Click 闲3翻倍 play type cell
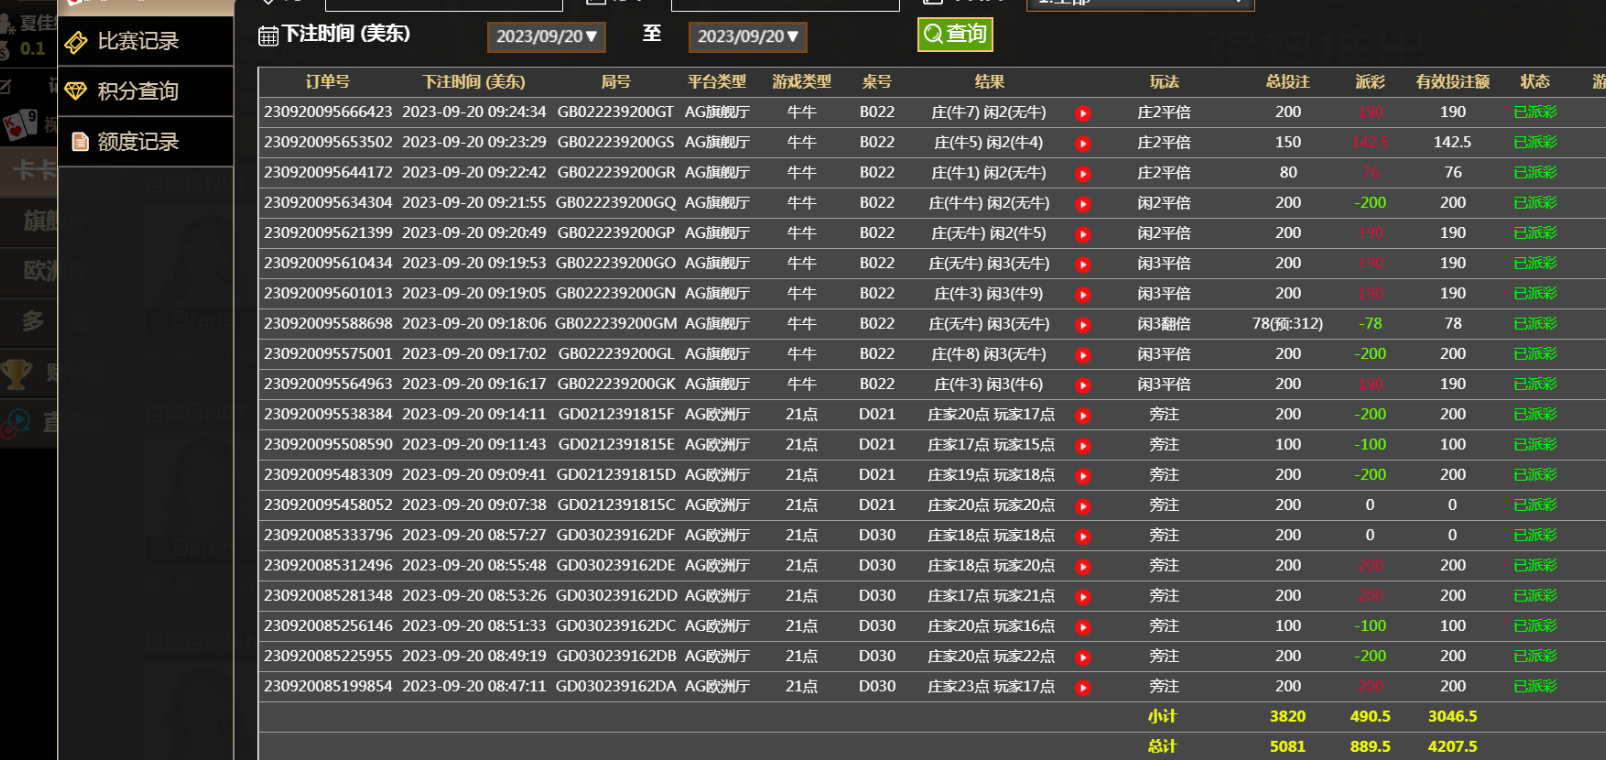The width and height of the screenshot is (1606, 760). (x=1164, y=324)
